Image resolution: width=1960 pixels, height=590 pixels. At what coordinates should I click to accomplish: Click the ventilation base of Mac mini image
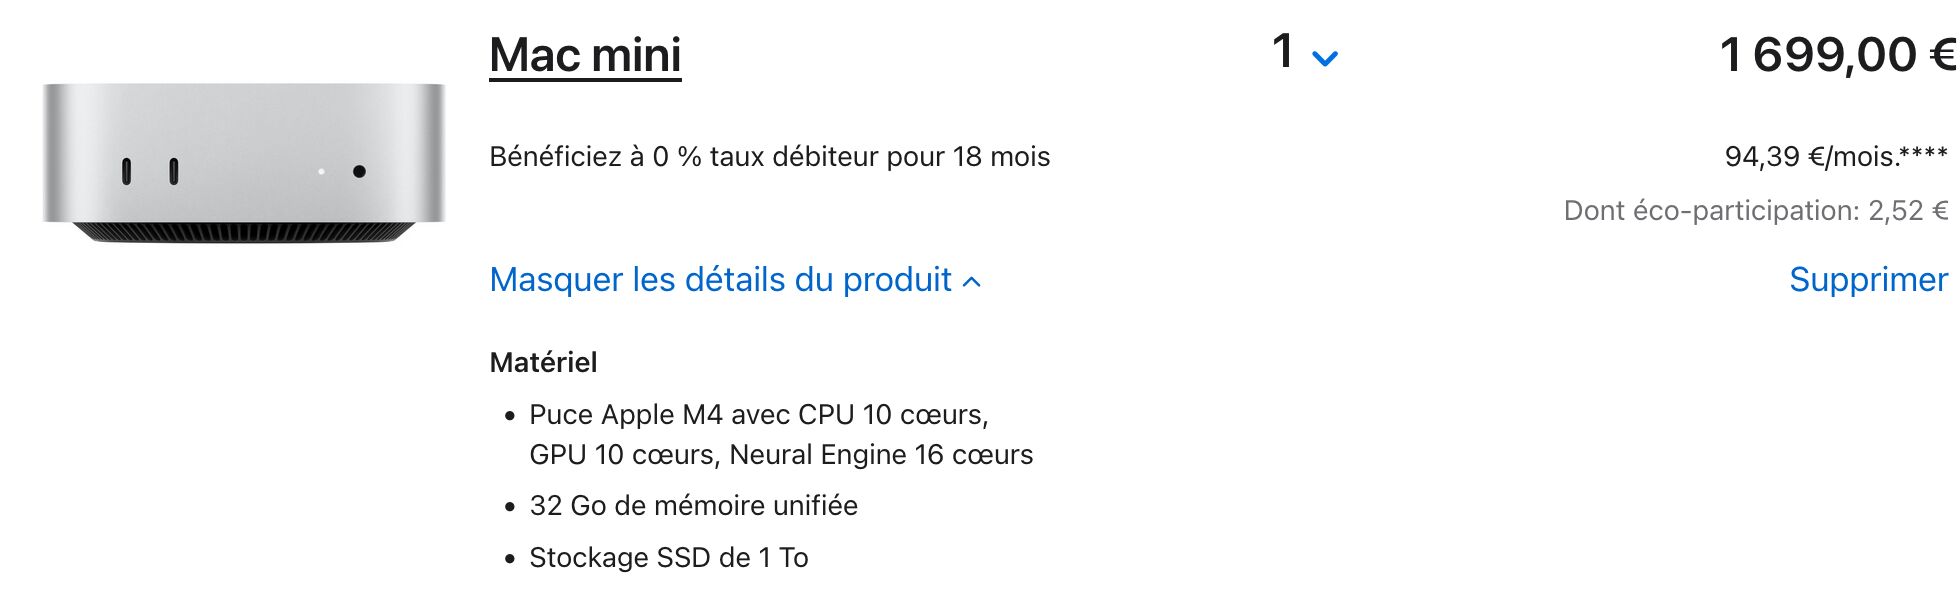(244, 232)
